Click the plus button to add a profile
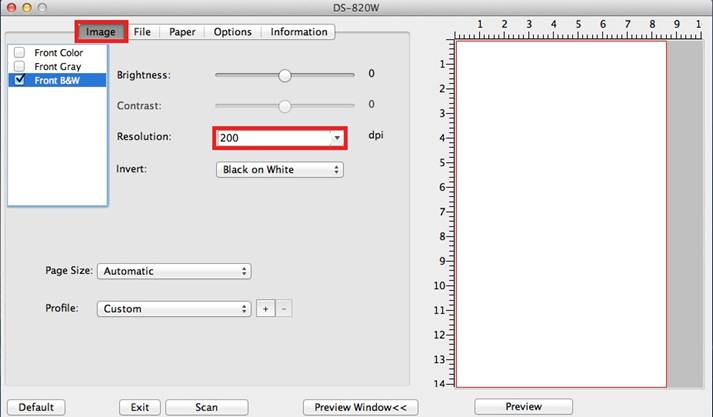The height and width of the screenshot is (417, 713). click(266, 309)
